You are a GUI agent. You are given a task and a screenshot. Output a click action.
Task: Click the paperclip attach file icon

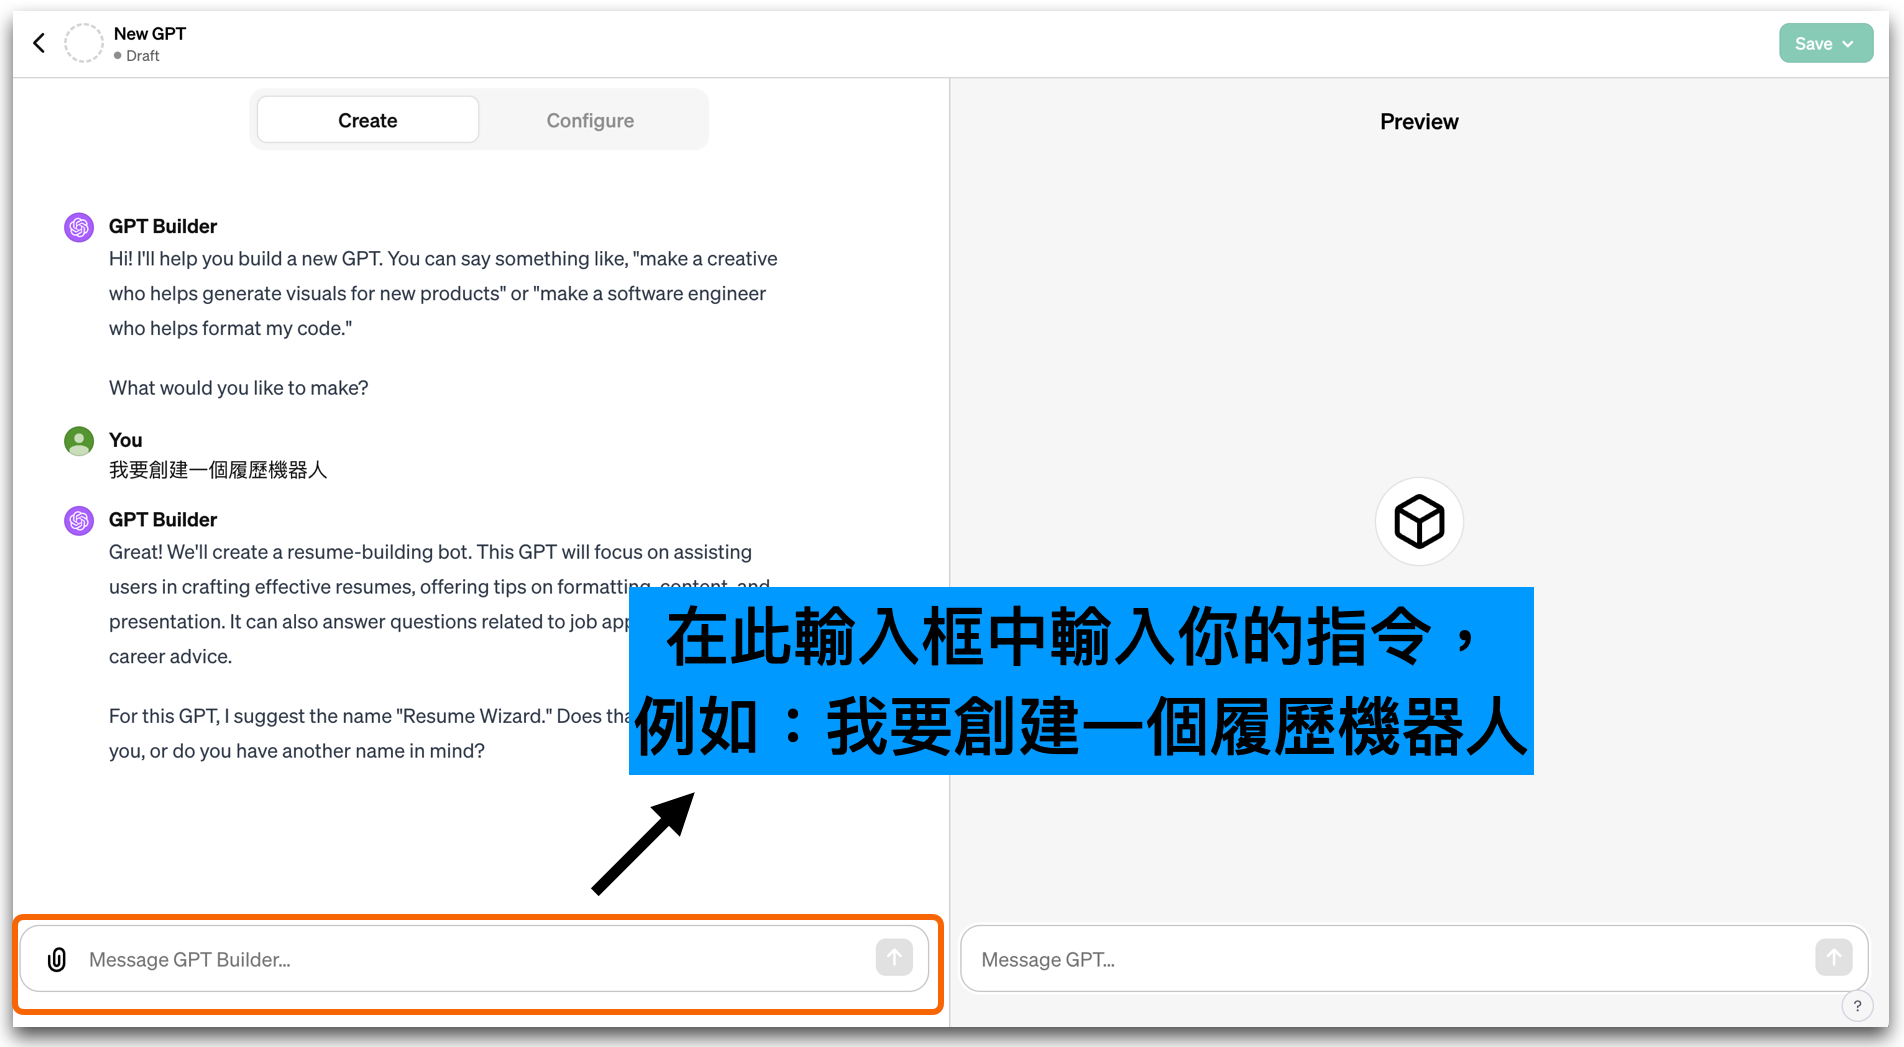pos(57,959)
